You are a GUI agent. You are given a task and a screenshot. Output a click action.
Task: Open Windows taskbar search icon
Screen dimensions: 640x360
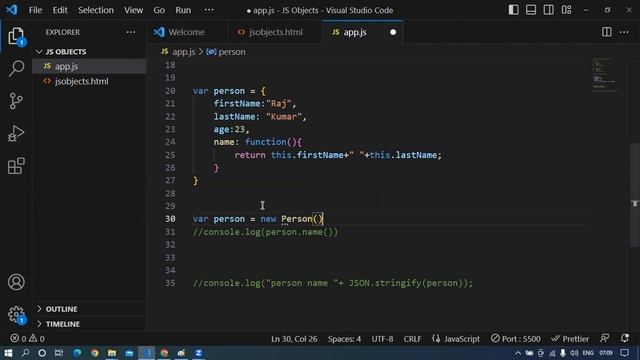pyautogui.click(x=25, y=353)
